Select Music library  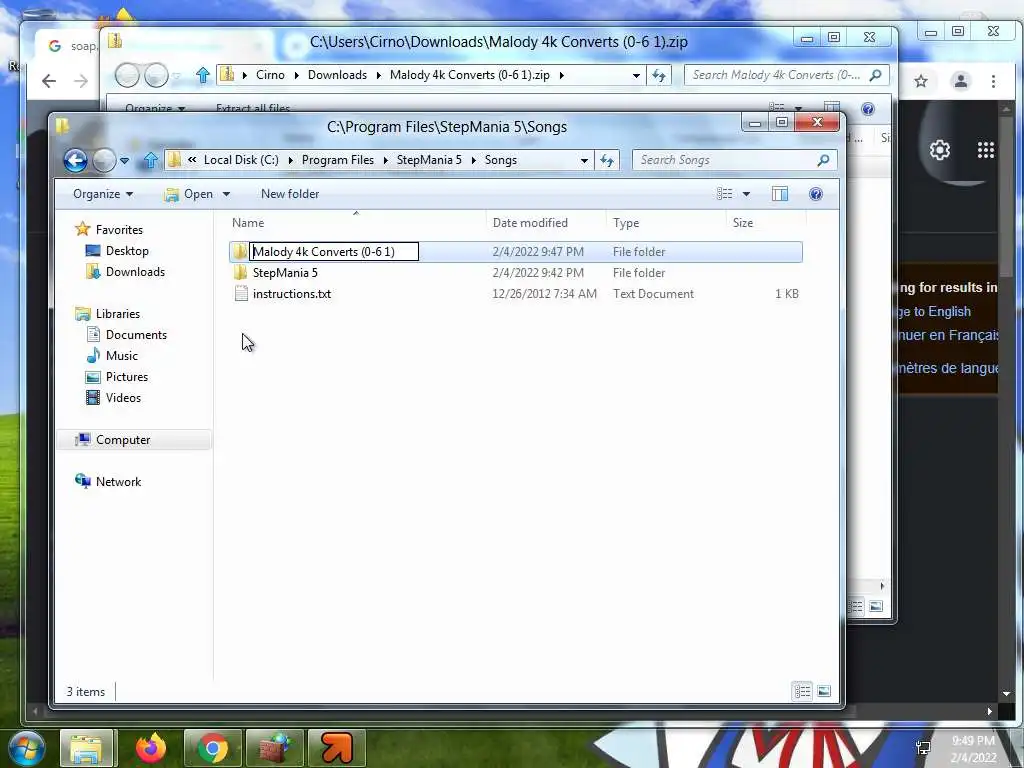(121, 355)
